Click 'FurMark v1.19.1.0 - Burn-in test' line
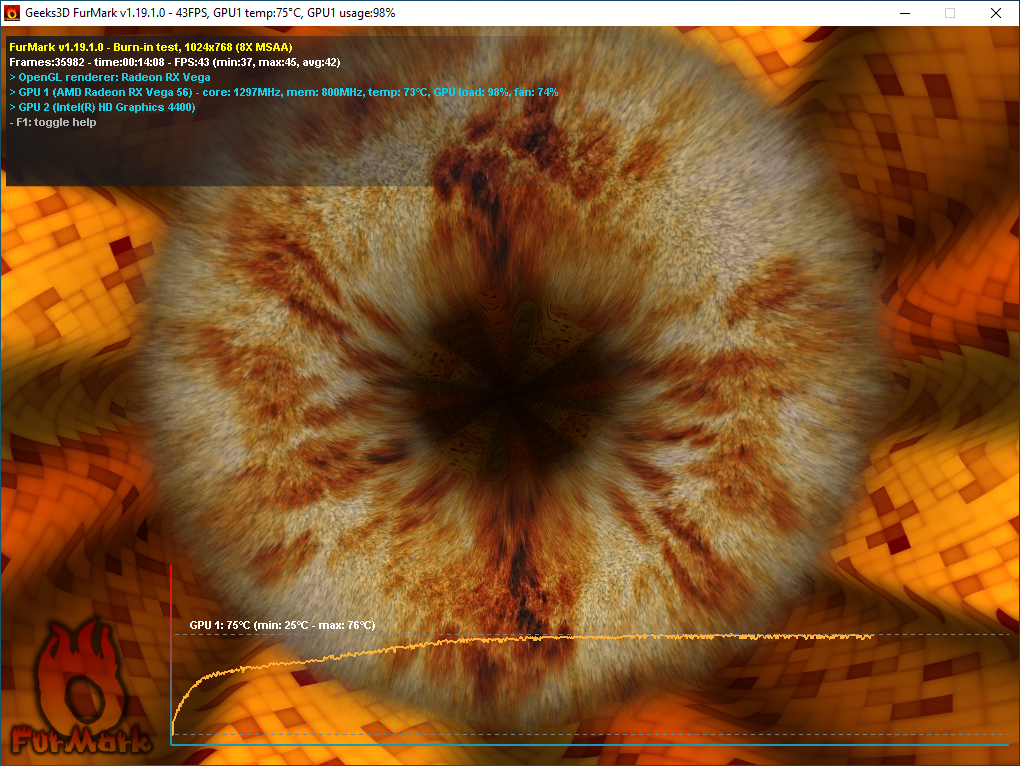The image size is (1020, 766). (x=151, y=47)
